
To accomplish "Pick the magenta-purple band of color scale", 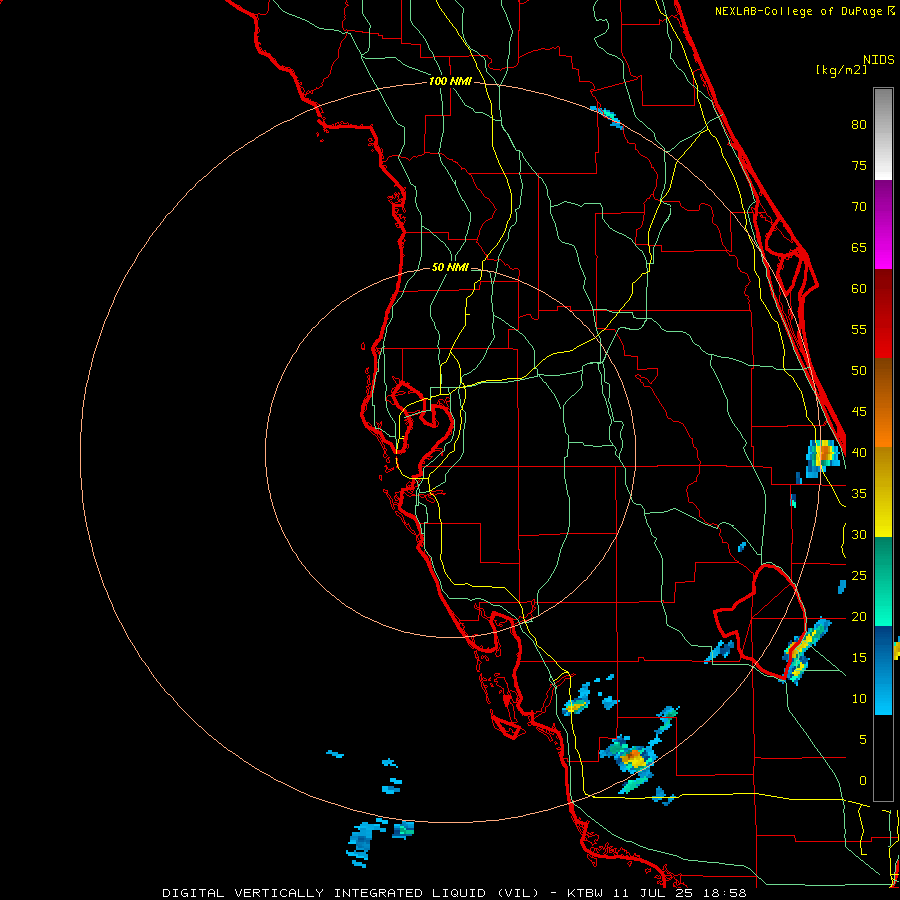I will pyautogui.click(x=883, y=224).
